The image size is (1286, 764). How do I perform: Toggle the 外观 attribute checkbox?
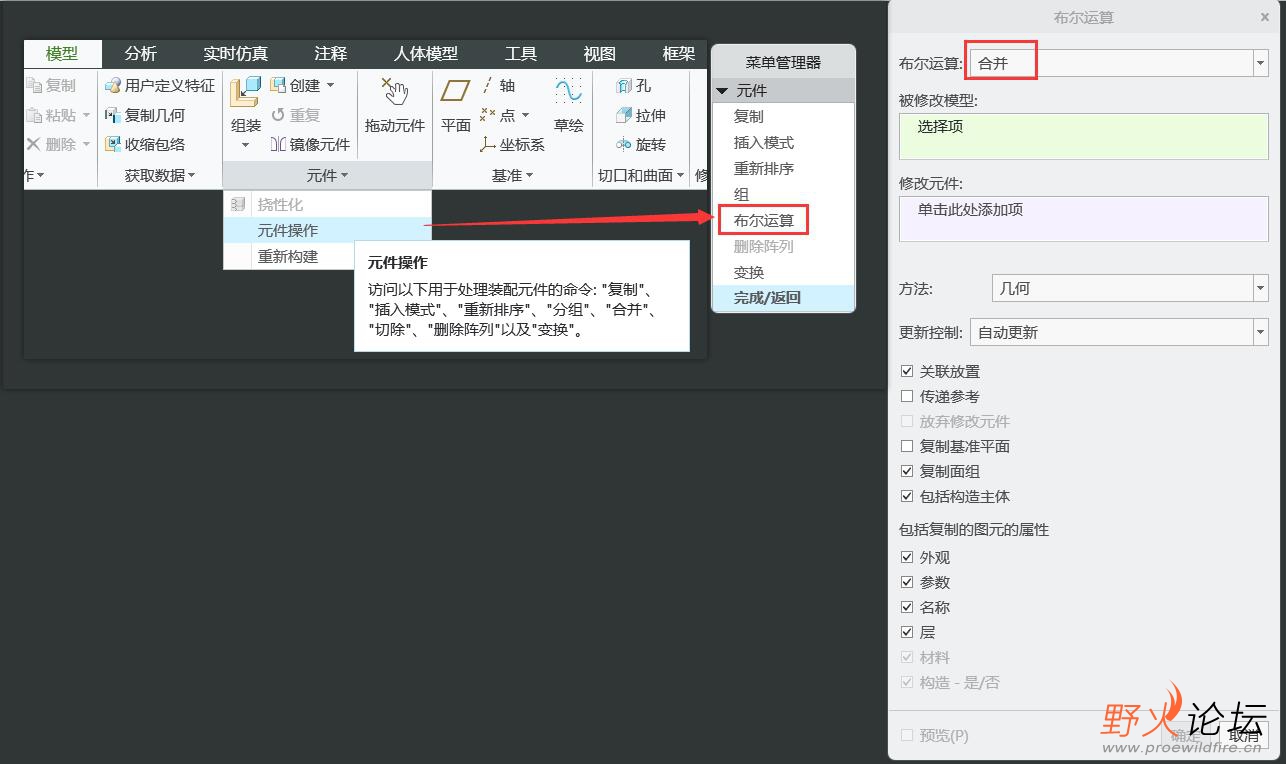(907, 557)
